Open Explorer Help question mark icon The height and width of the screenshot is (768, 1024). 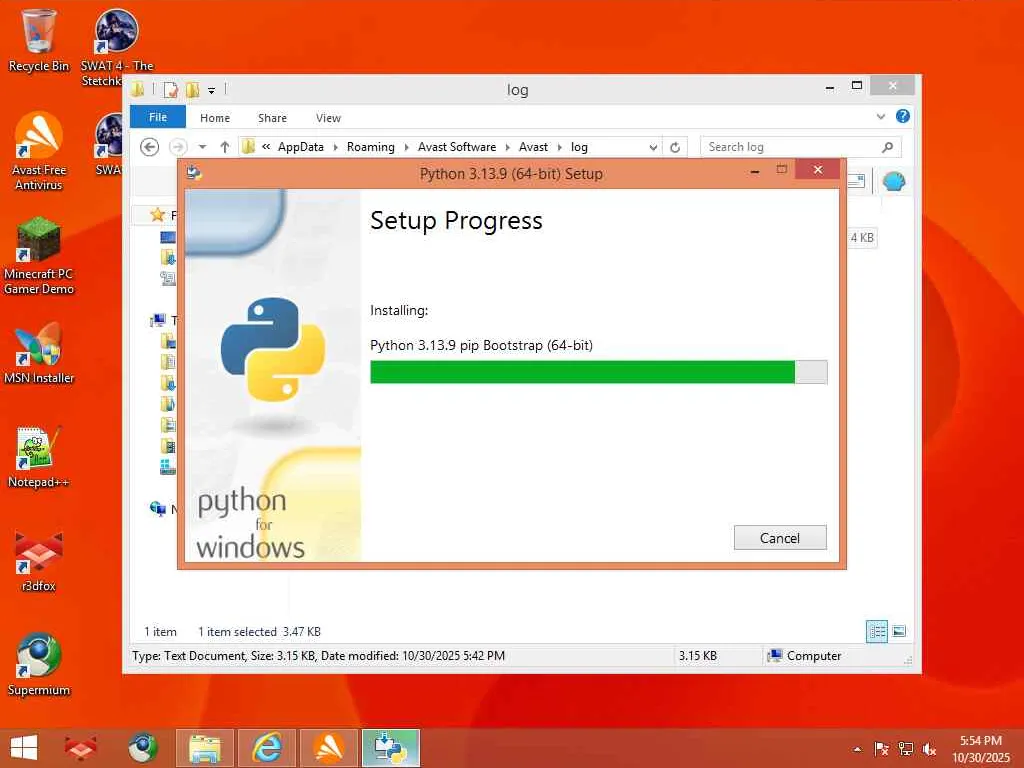pyautogui.click(x=903, y=116)
